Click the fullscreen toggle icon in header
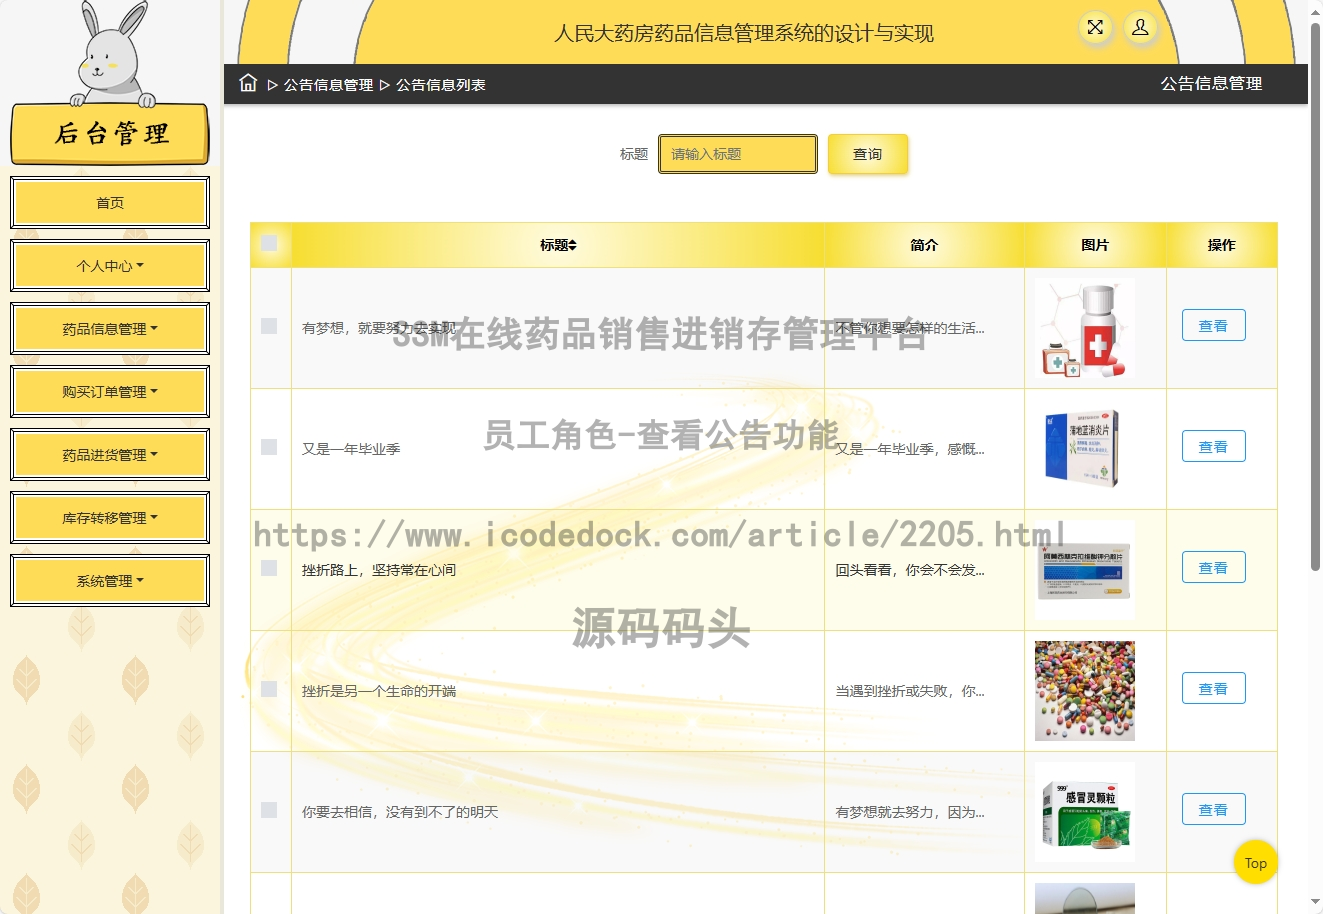The image size is (1323, 914). tap(1096, 28)
